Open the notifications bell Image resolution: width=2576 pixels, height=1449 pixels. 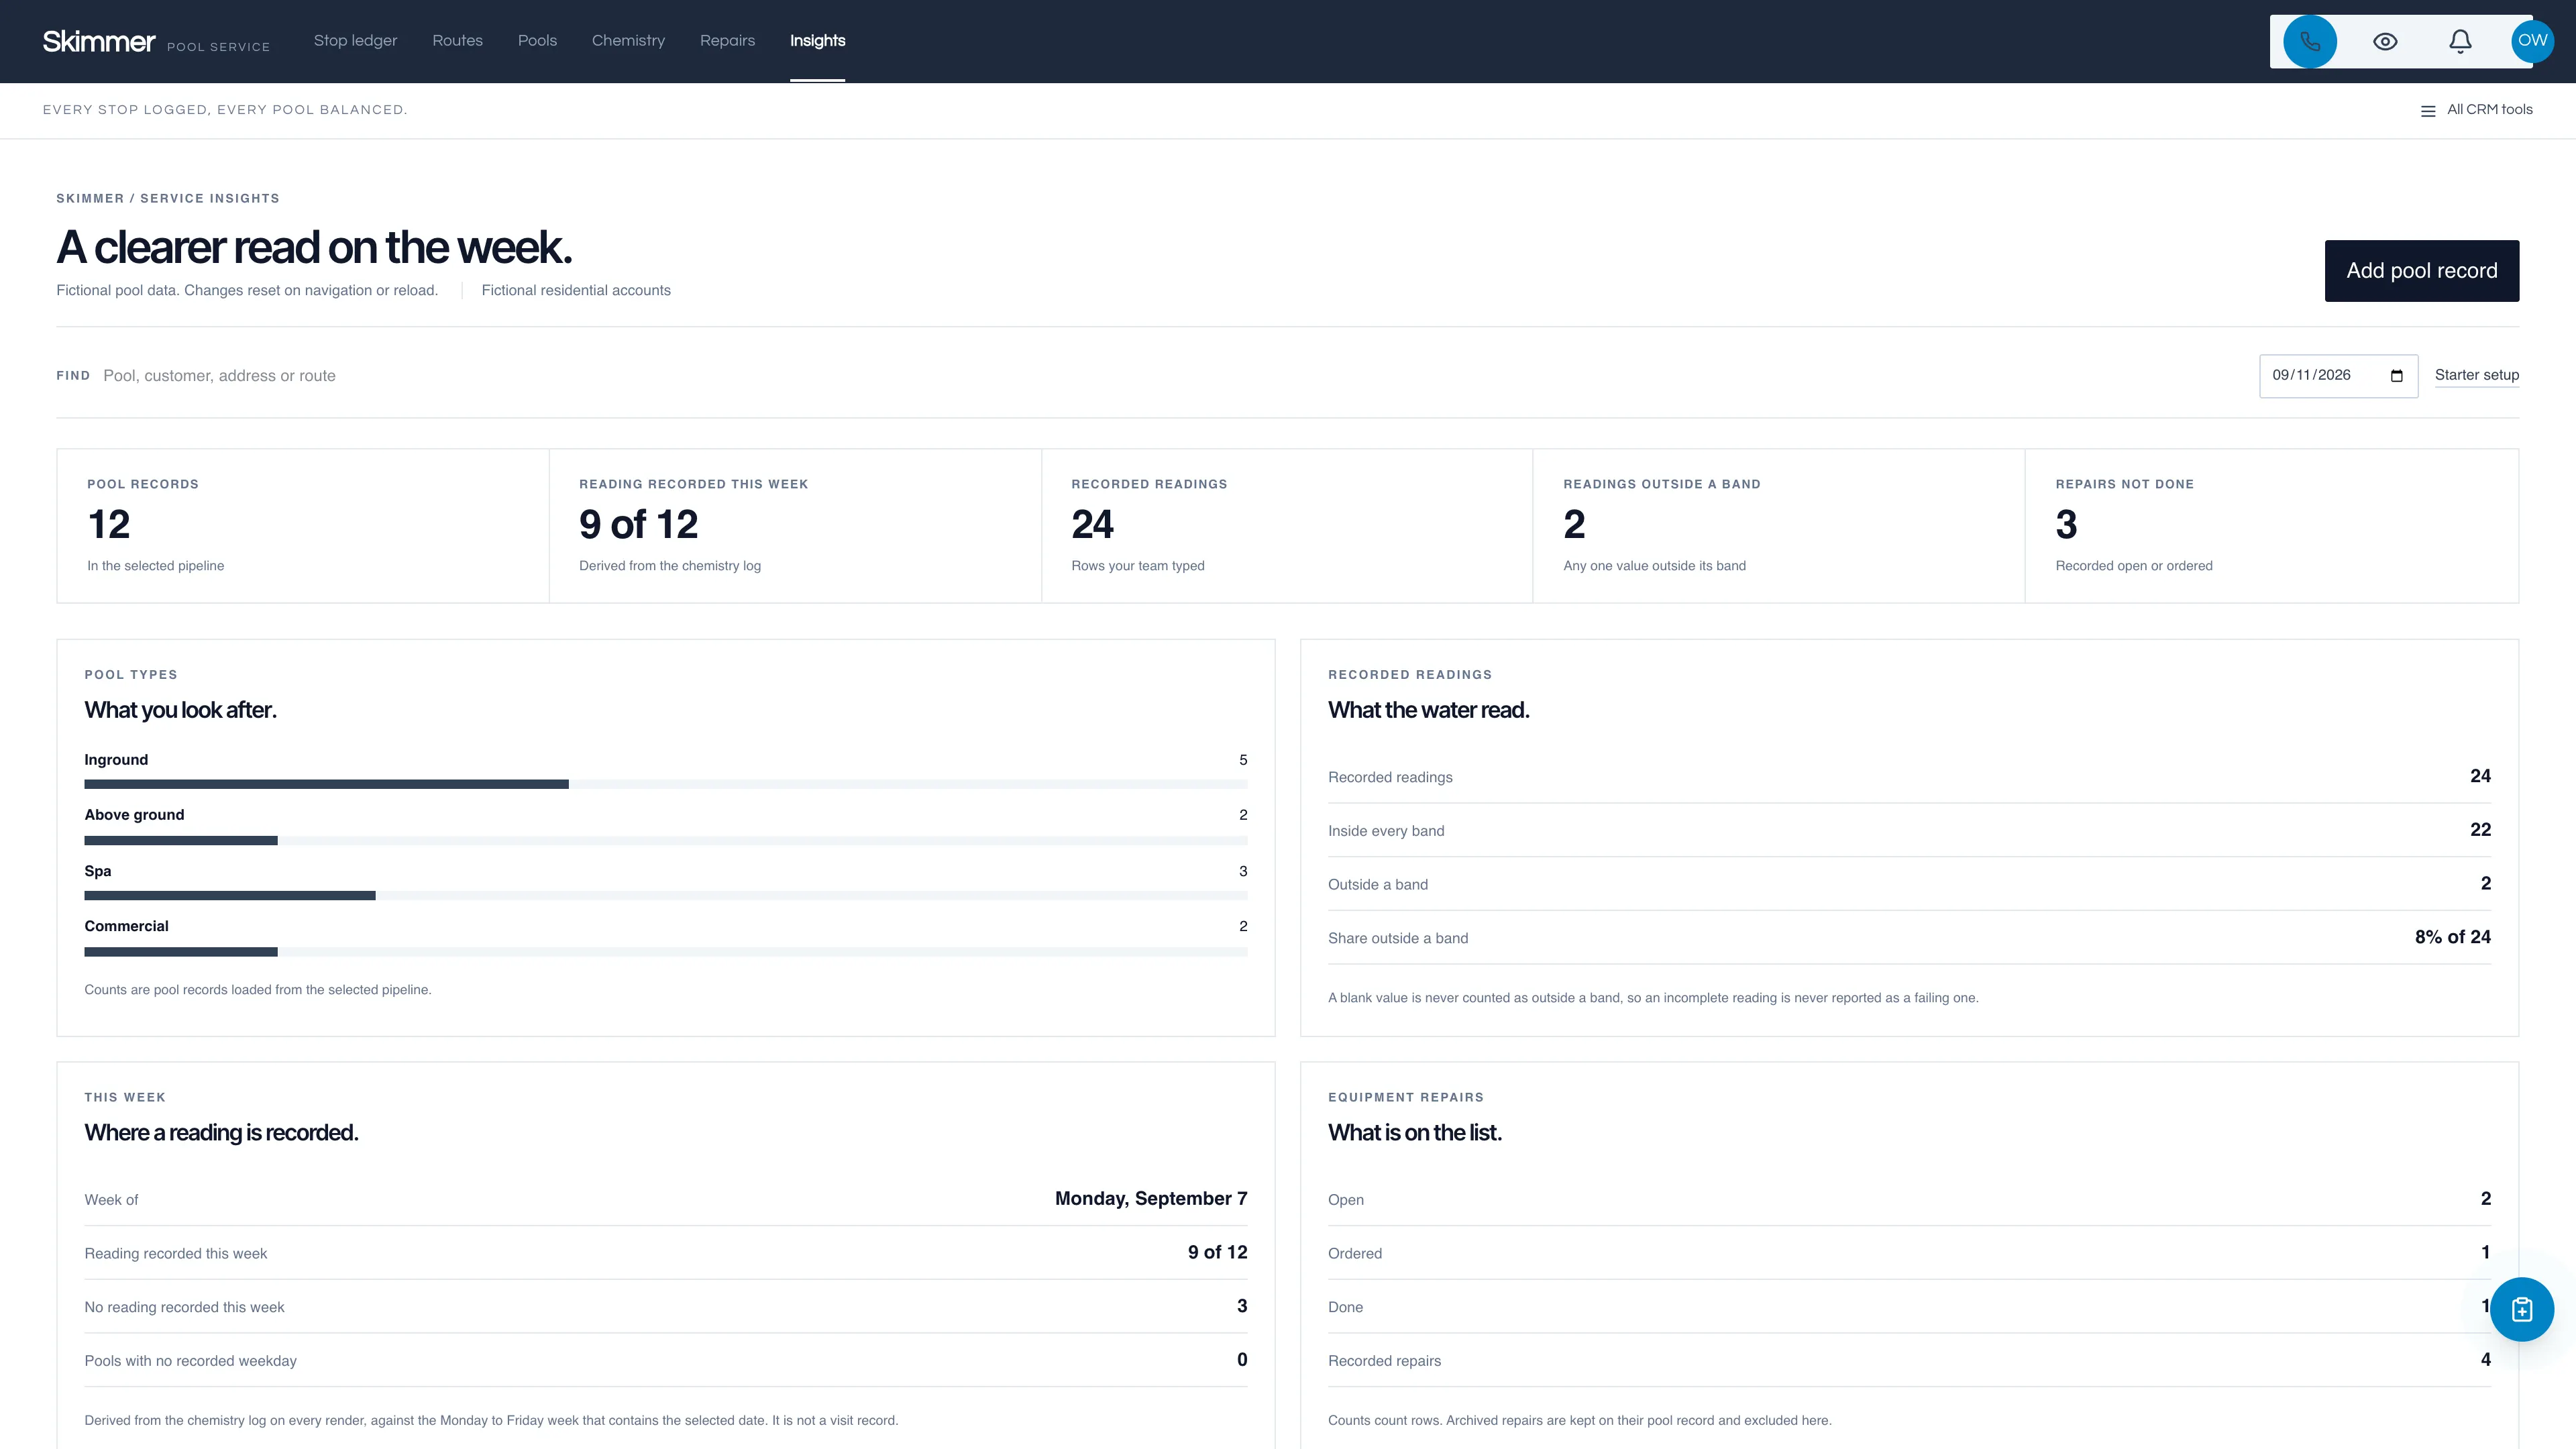pyautogui.click(x=2460, y=41)
